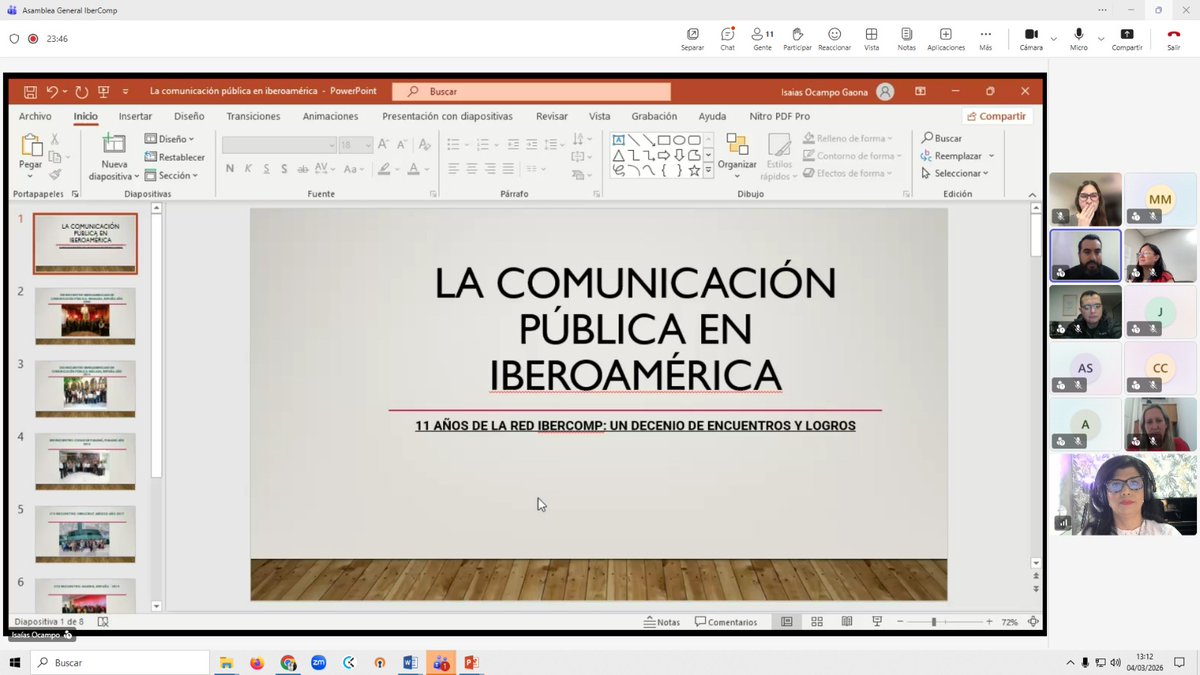Switch to slide sorter view in status bar
Image resolution: width=1200 pixels, height=675 pixels.
pyautogui.click(x=816, y=621)
